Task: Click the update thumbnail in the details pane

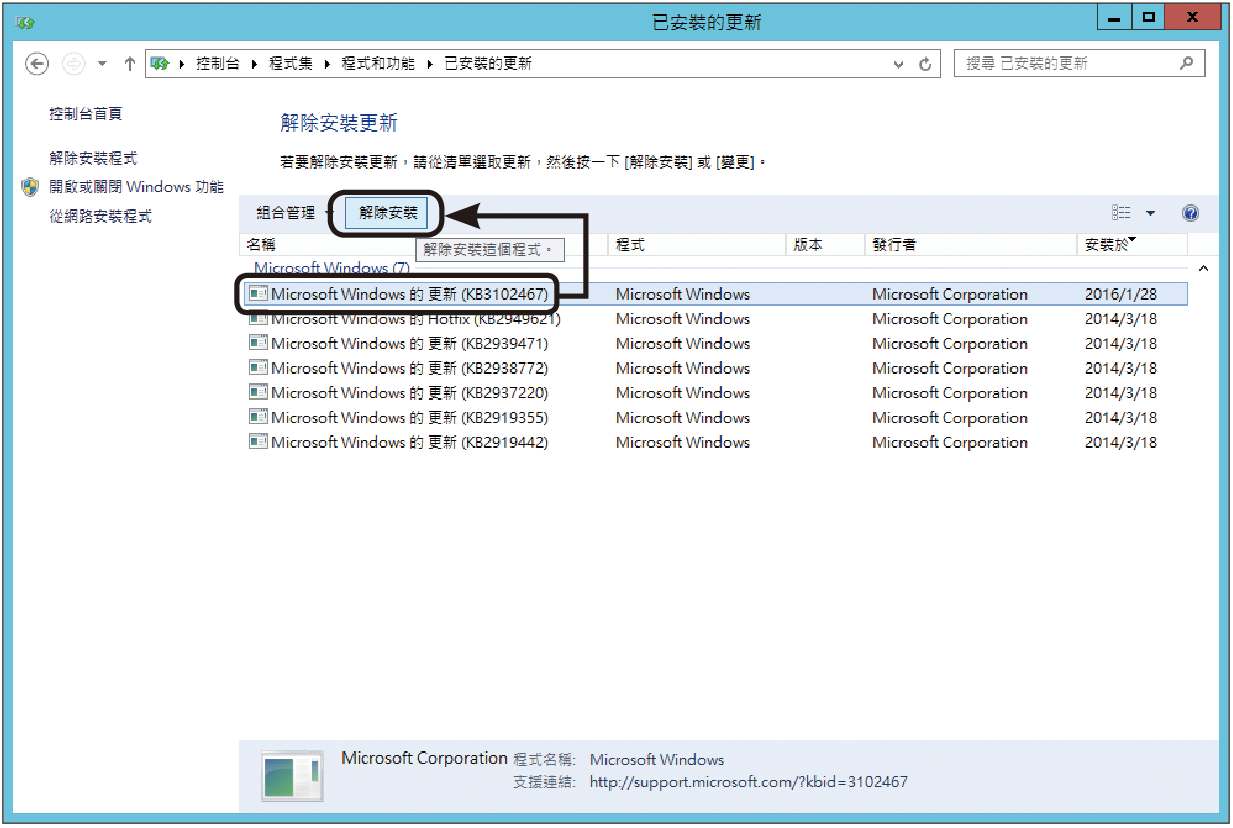Action: pyautogui.click(x=292, y=776)
